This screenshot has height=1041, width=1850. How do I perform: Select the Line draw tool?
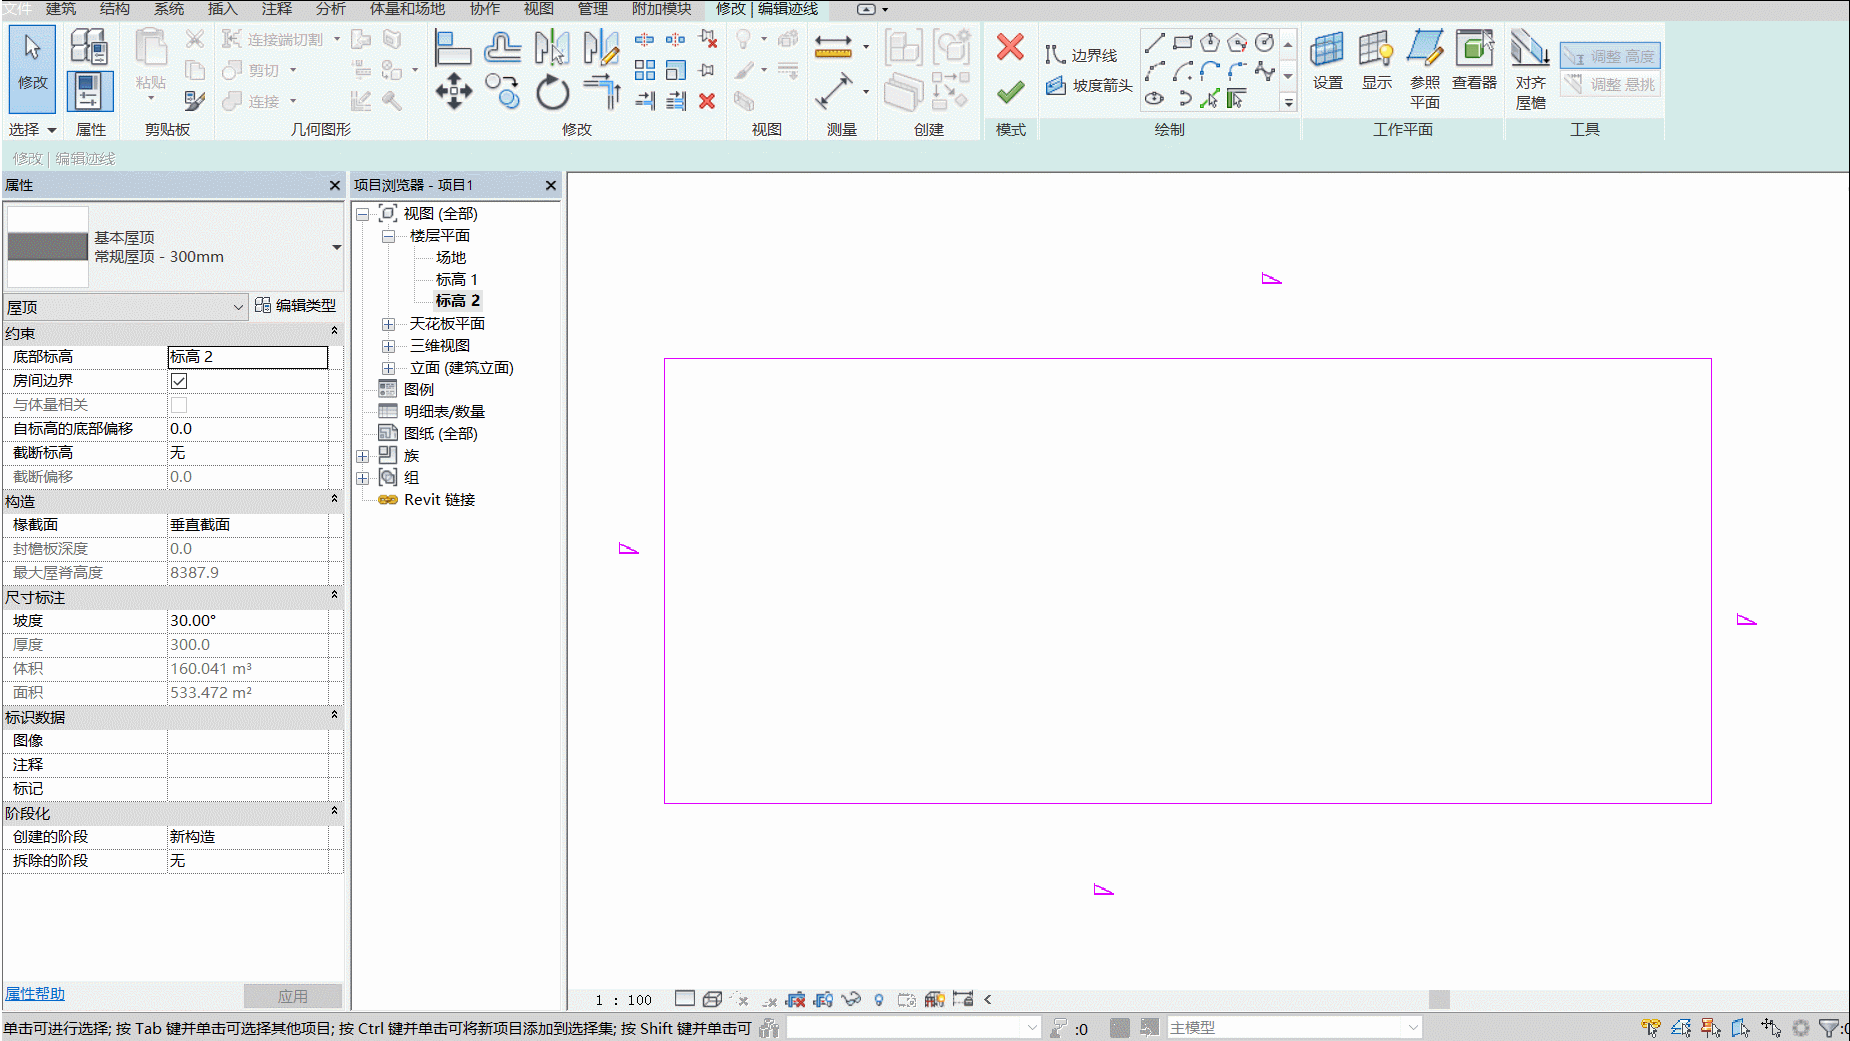pyautogui.click(x=1154, y=42)
